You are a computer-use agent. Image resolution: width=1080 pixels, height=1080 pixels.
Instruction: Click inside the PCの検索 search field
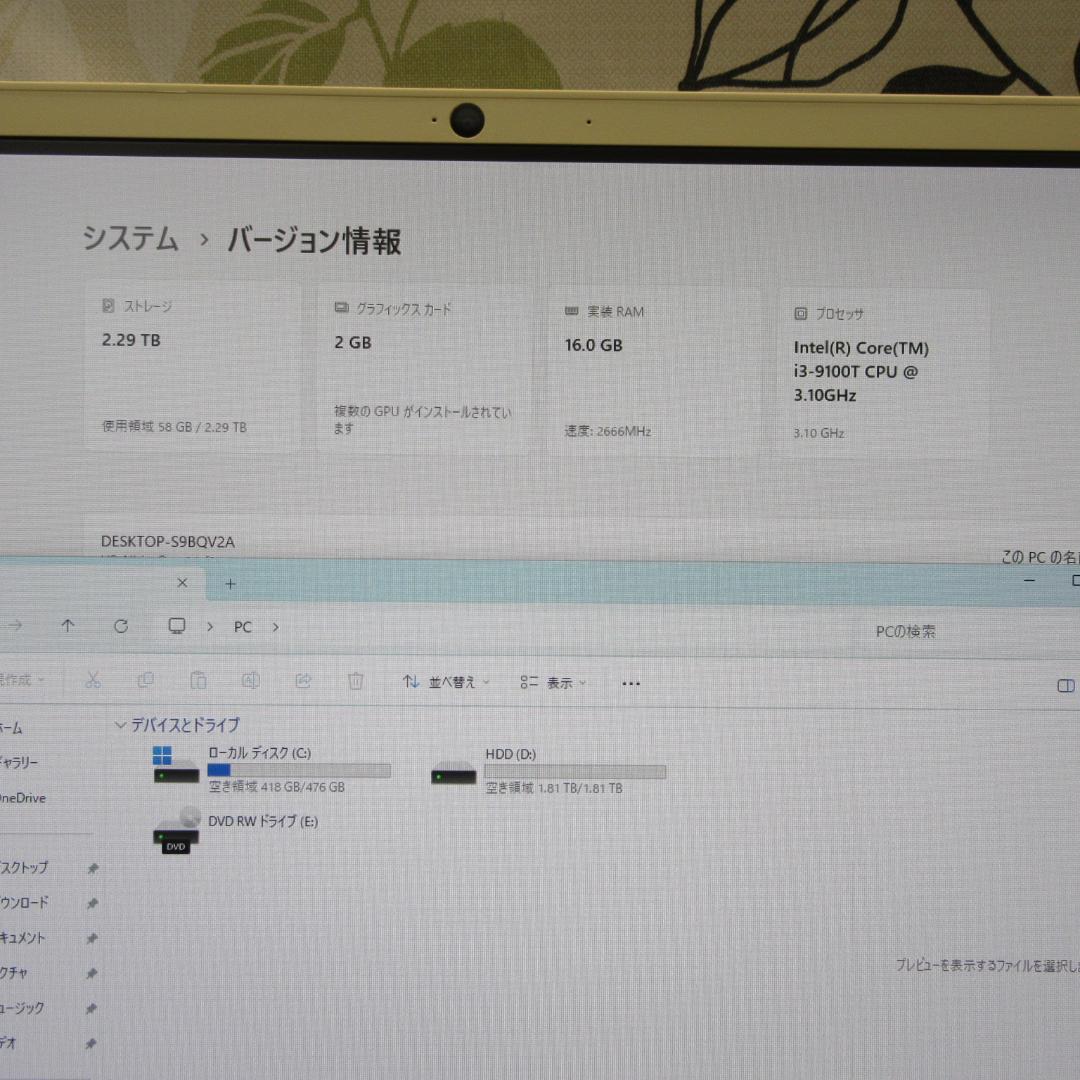905,630
